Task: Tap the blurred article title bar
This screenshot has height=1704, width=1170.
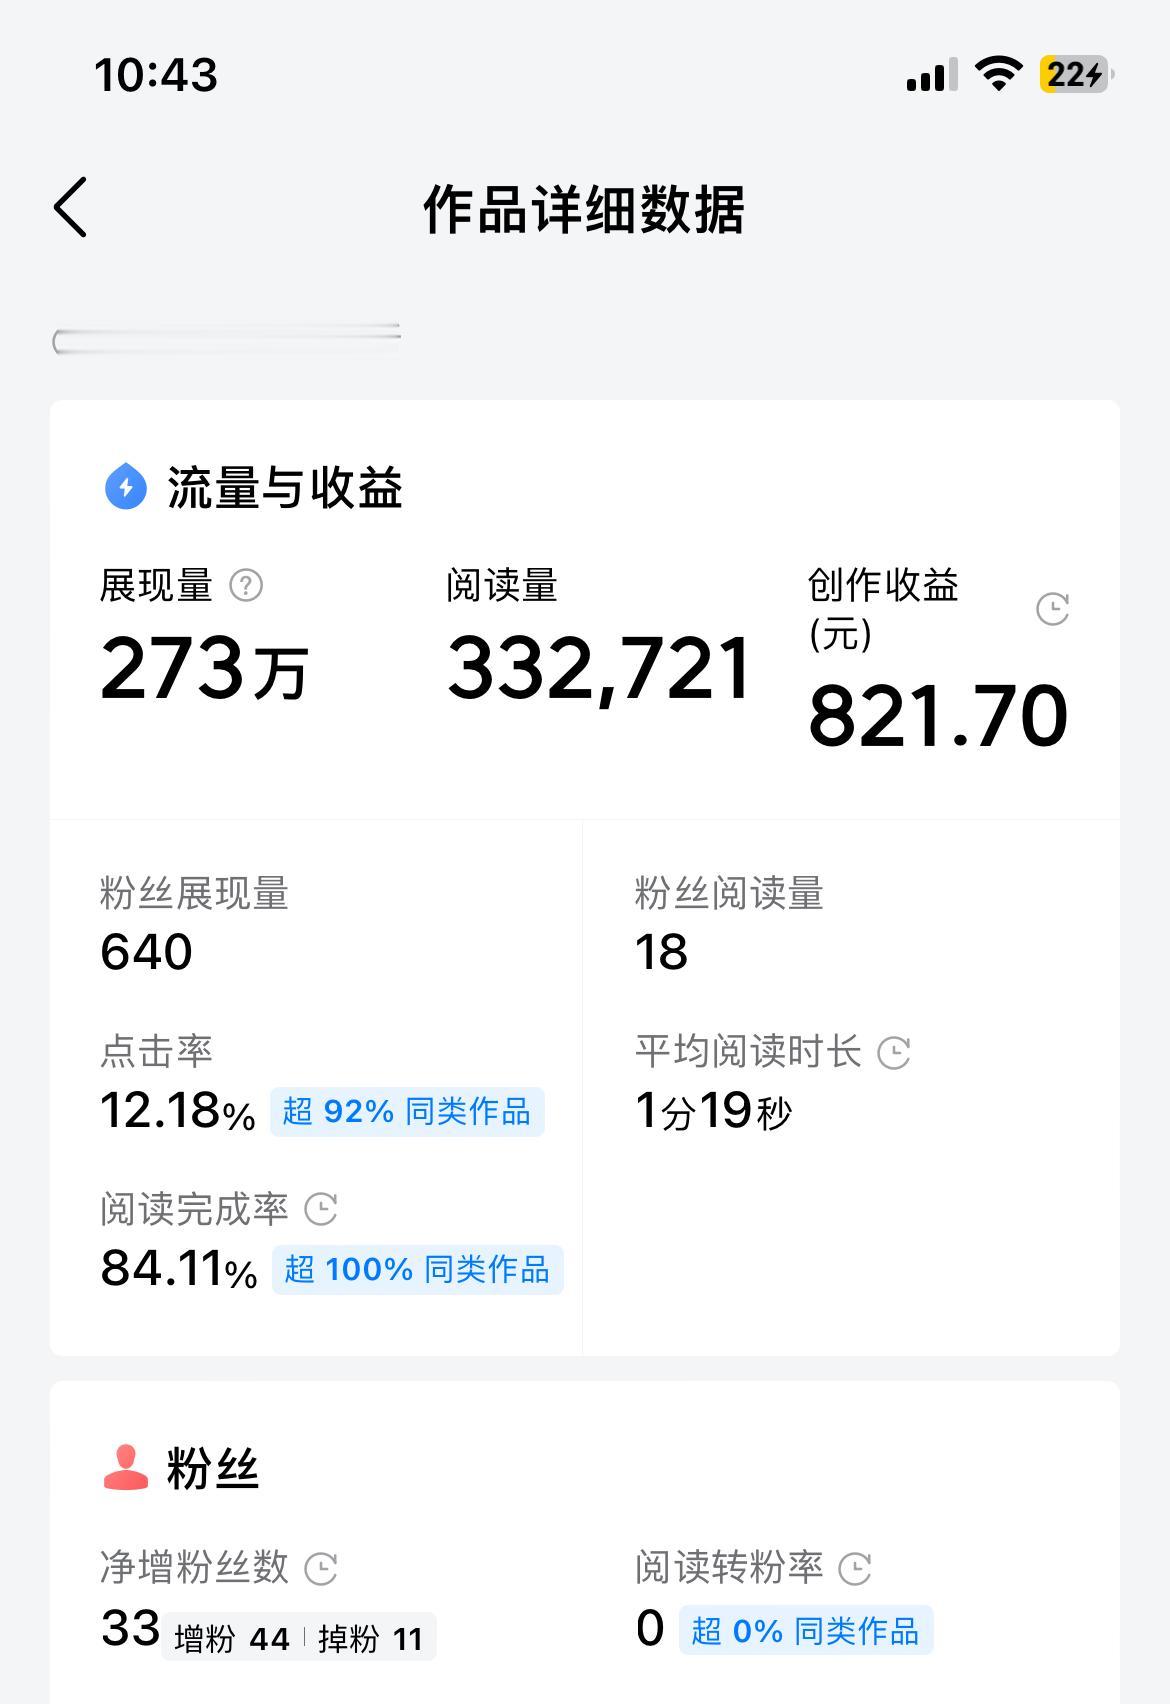Action: click(x=227, y=339)
